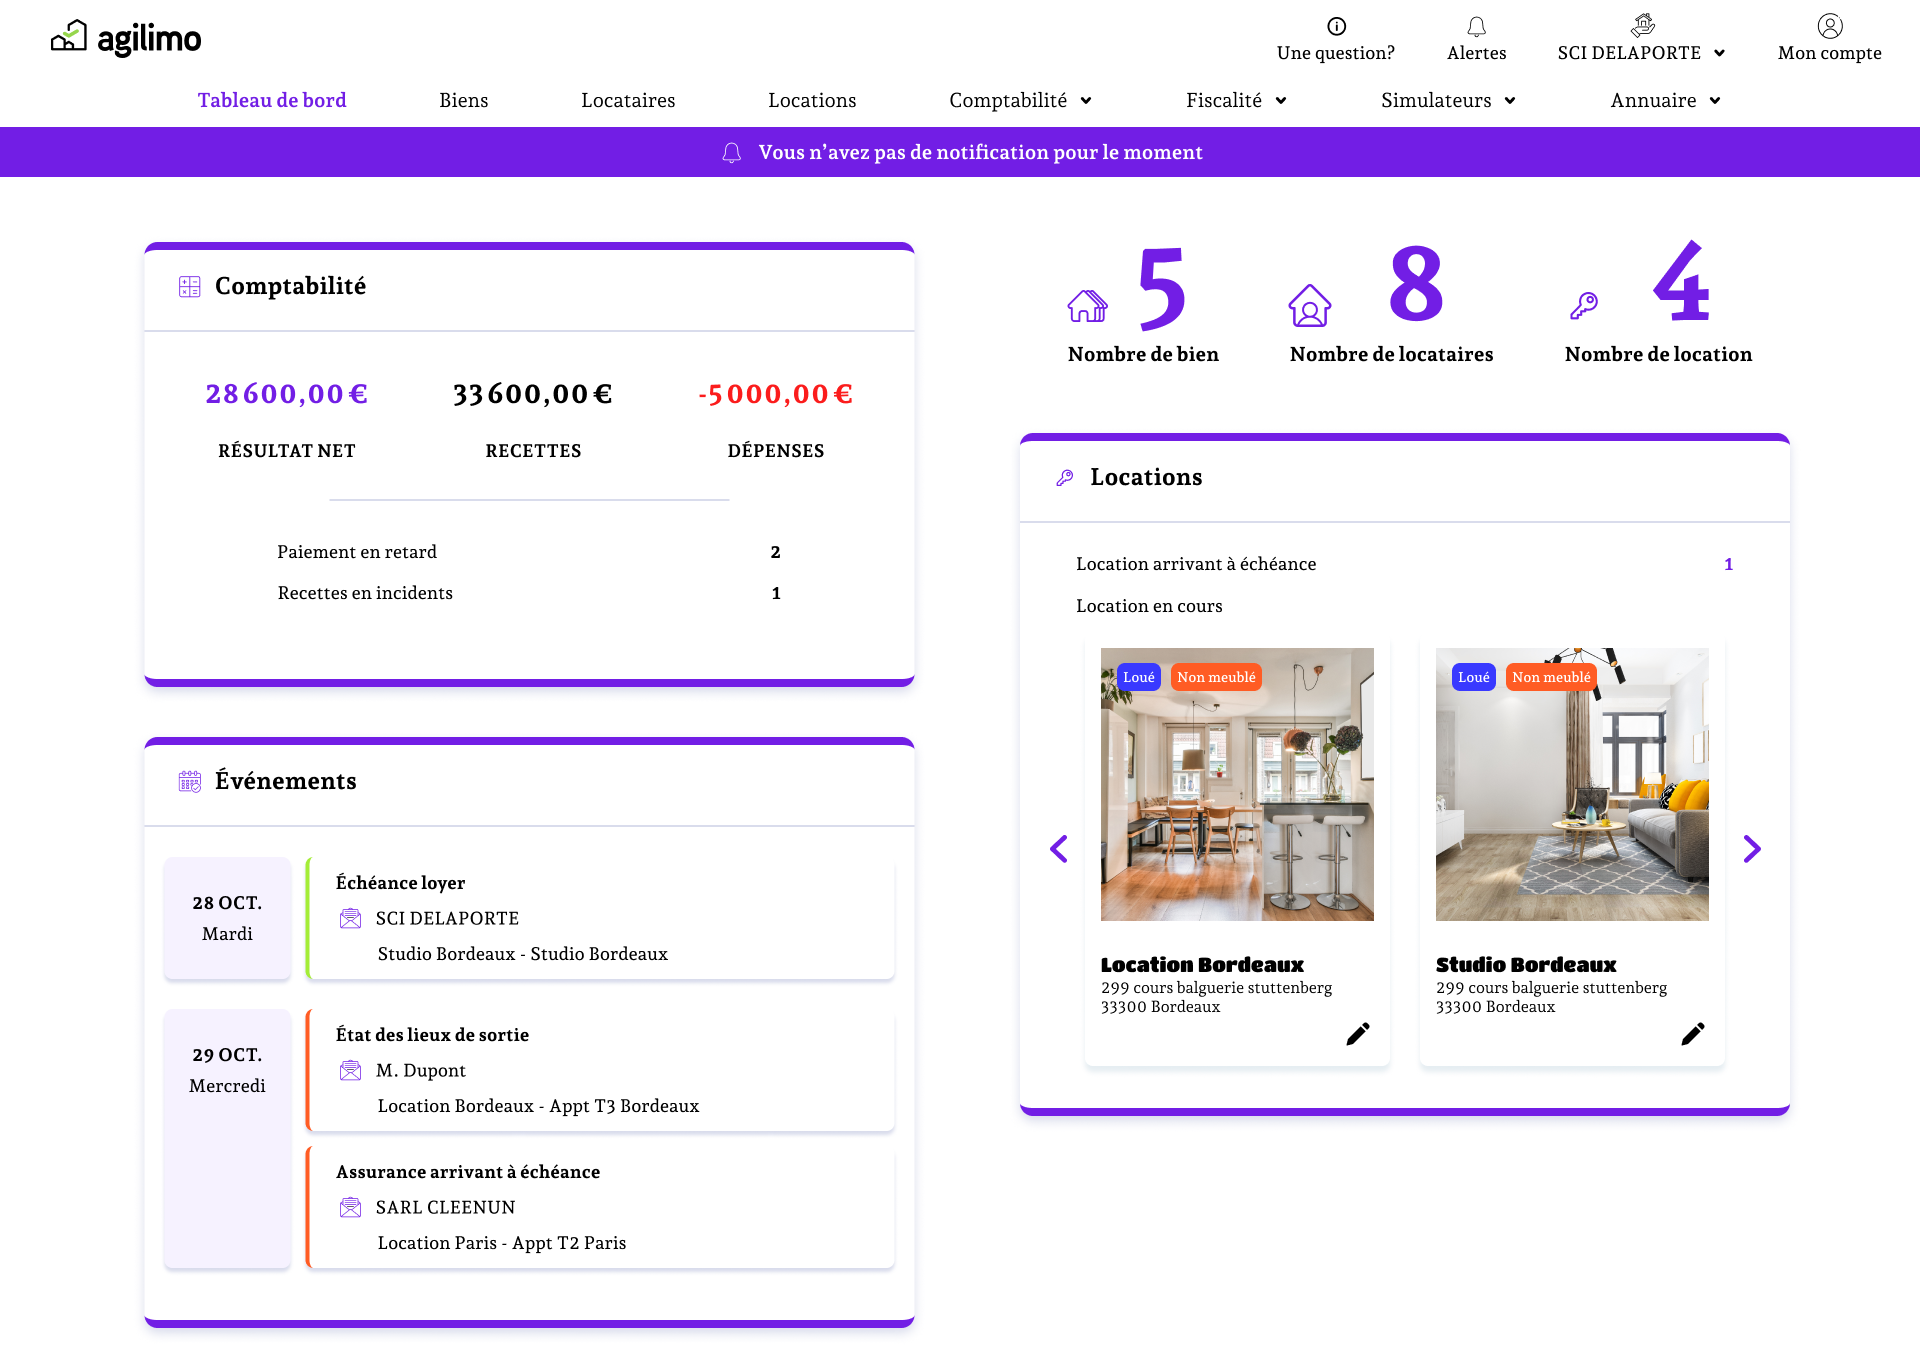
Task: Open Mon compte user icon
Action: (1829, 26)
